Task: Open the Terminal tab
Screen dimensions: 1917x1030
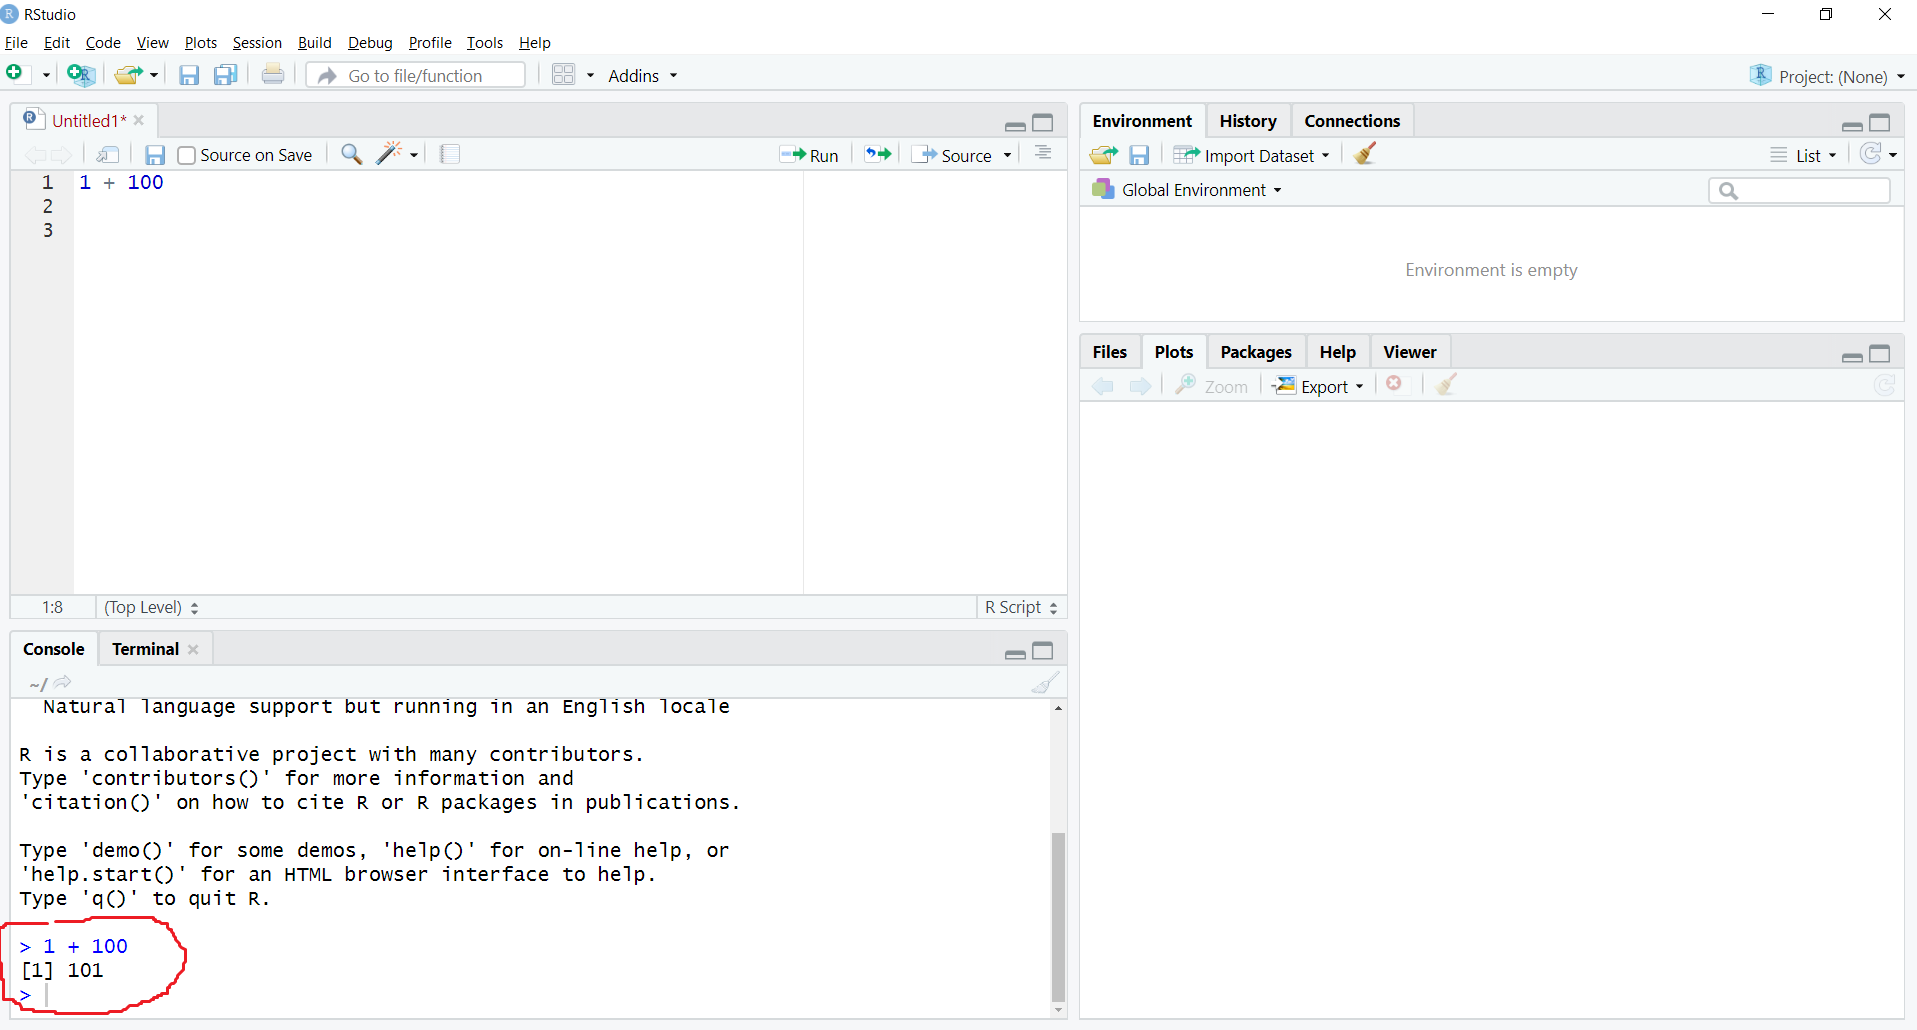Action: point(145,649)
